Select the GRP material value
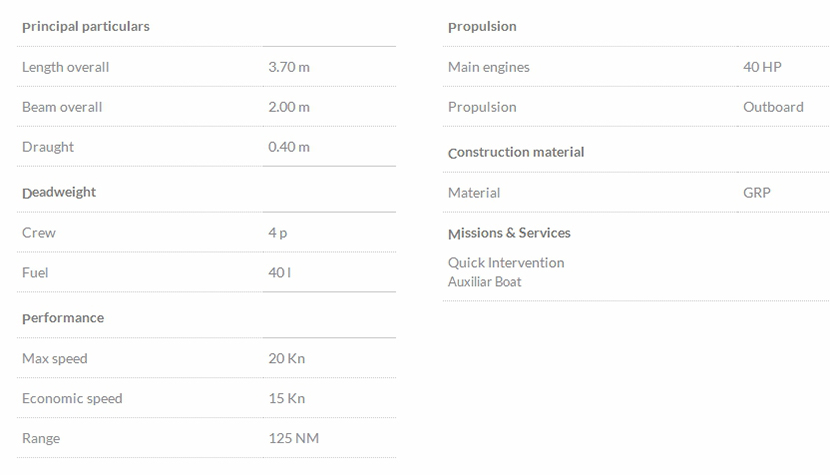 click(x=757, y=193)
